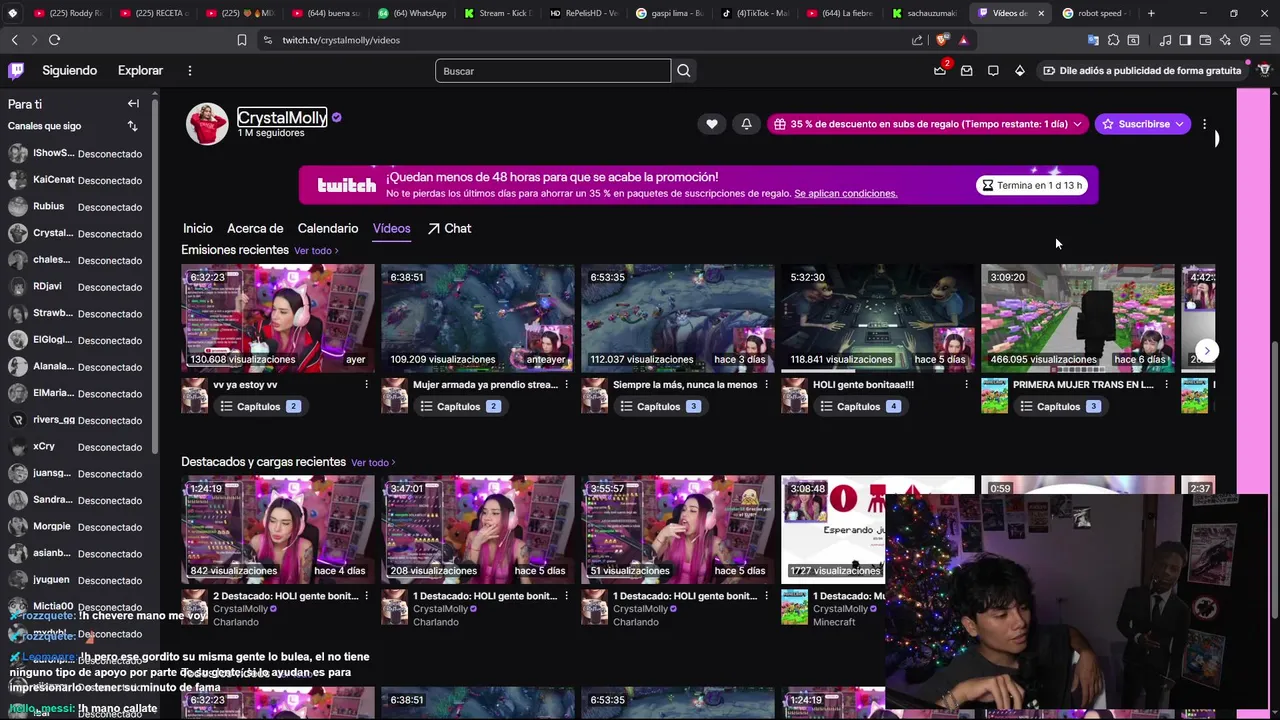This screenshot has height=720, width=1280.
Task: Select the Videos tab
Action: (392, 228)
